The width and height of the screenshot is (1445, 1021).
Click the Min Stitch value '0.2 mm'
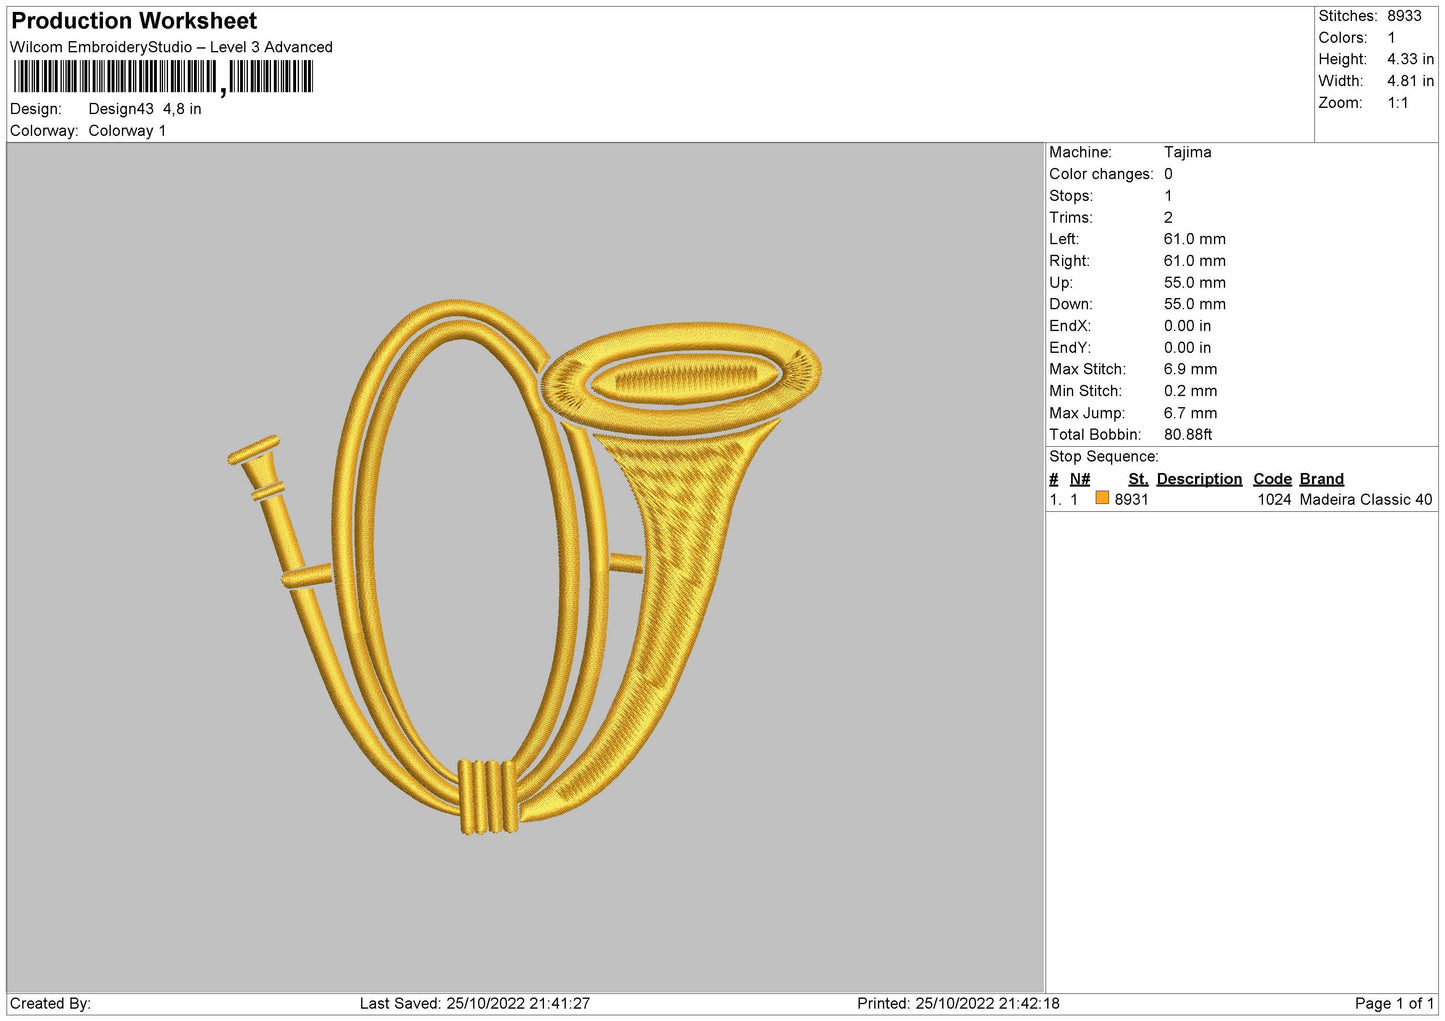[1190, 391]
